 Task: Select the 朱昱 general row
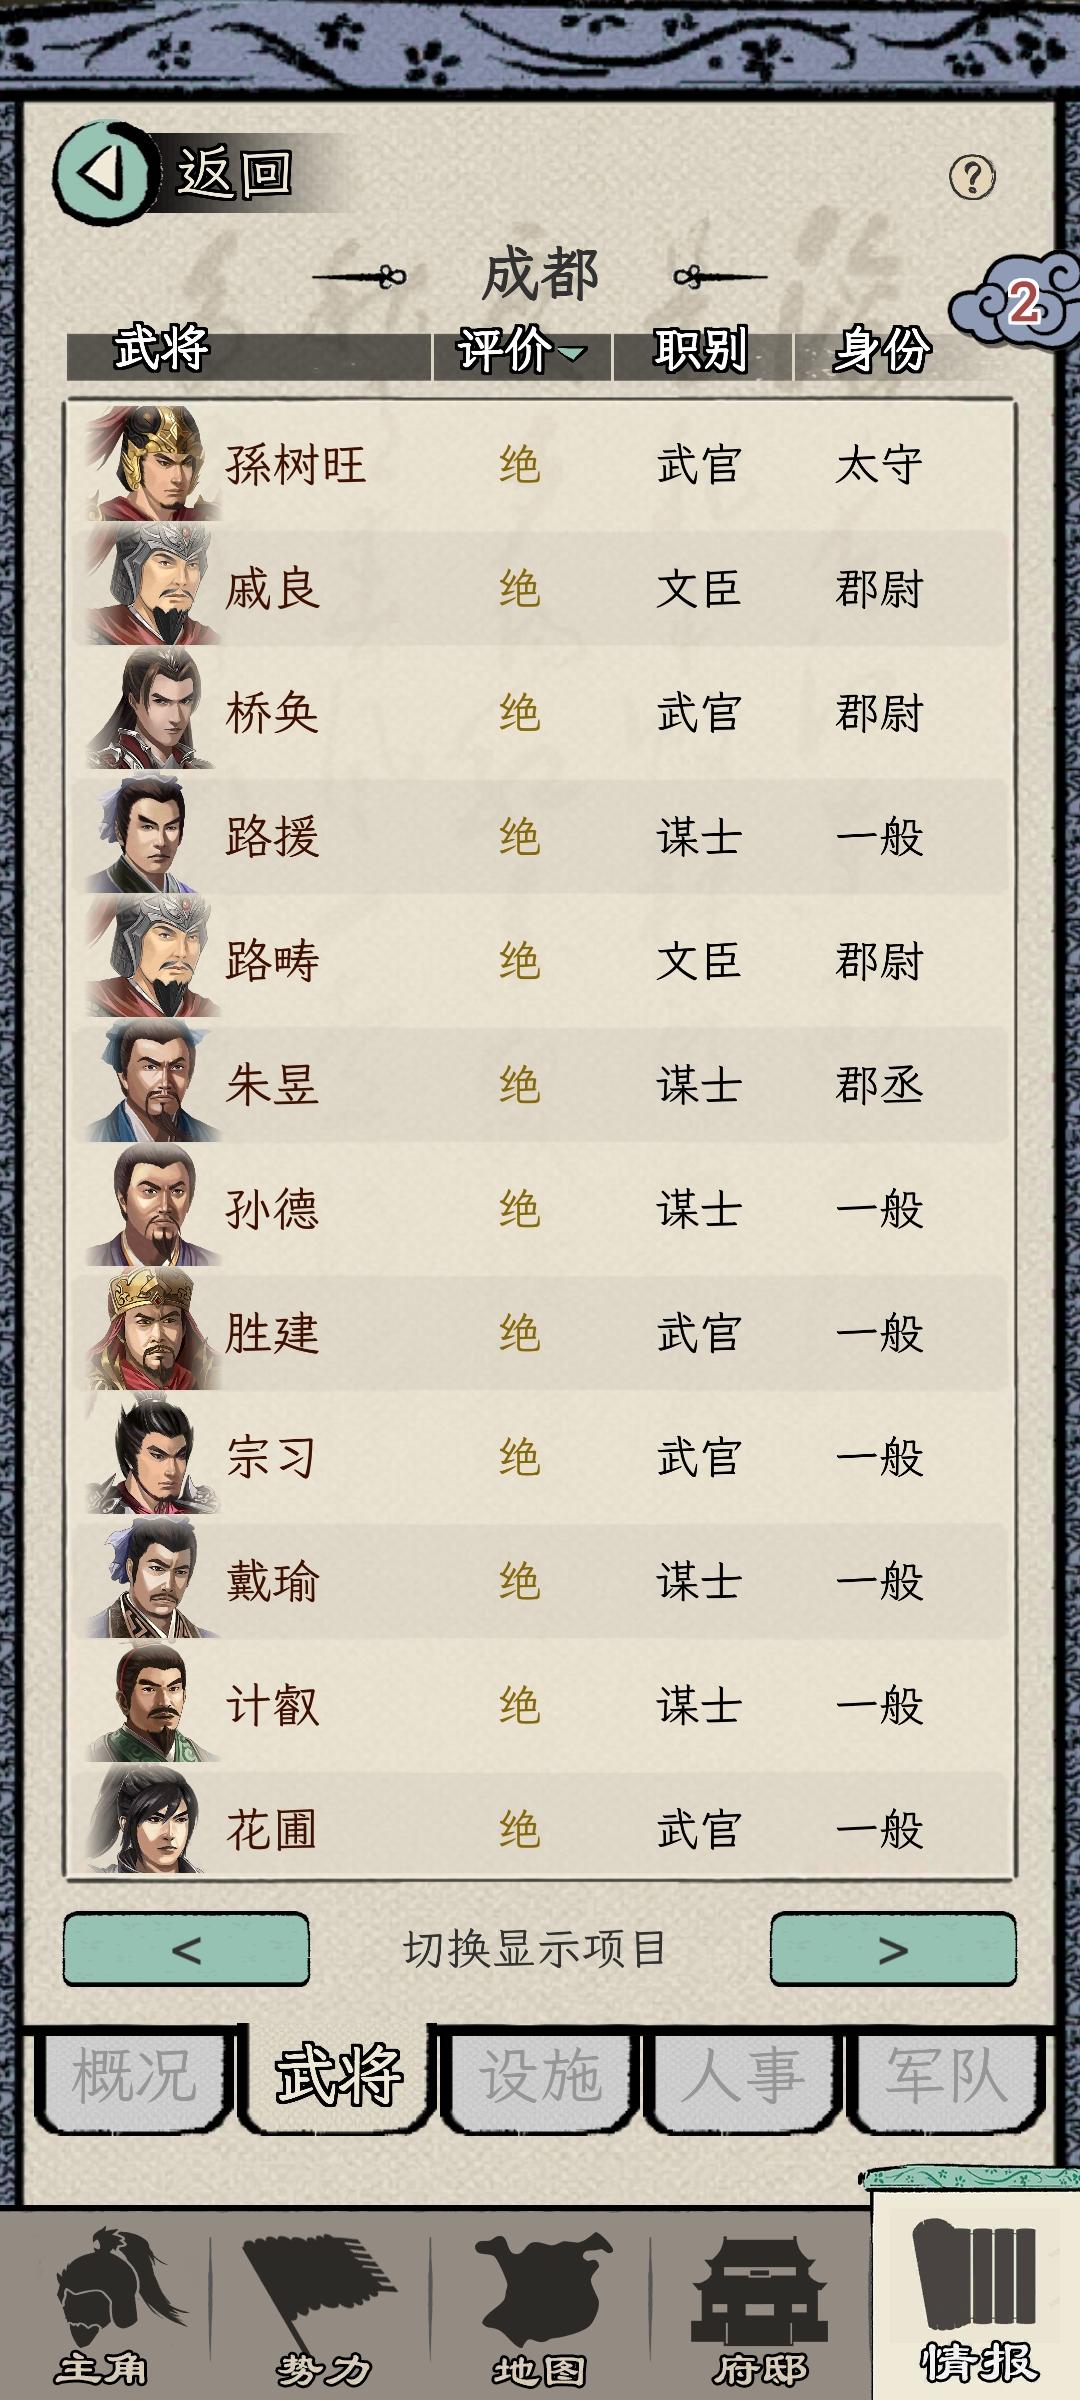coord(540,1084)
